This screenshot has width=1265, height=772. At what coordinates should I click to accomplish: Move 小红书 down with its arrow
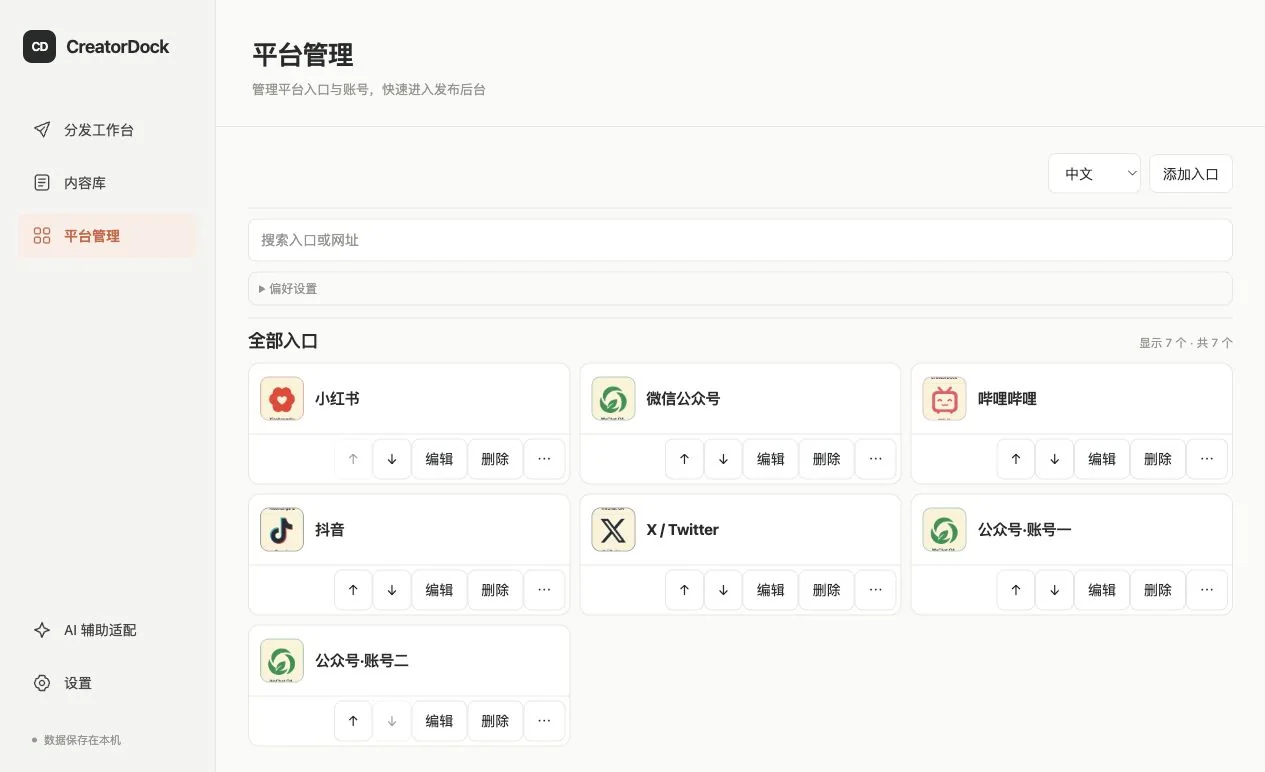[392, 459]
